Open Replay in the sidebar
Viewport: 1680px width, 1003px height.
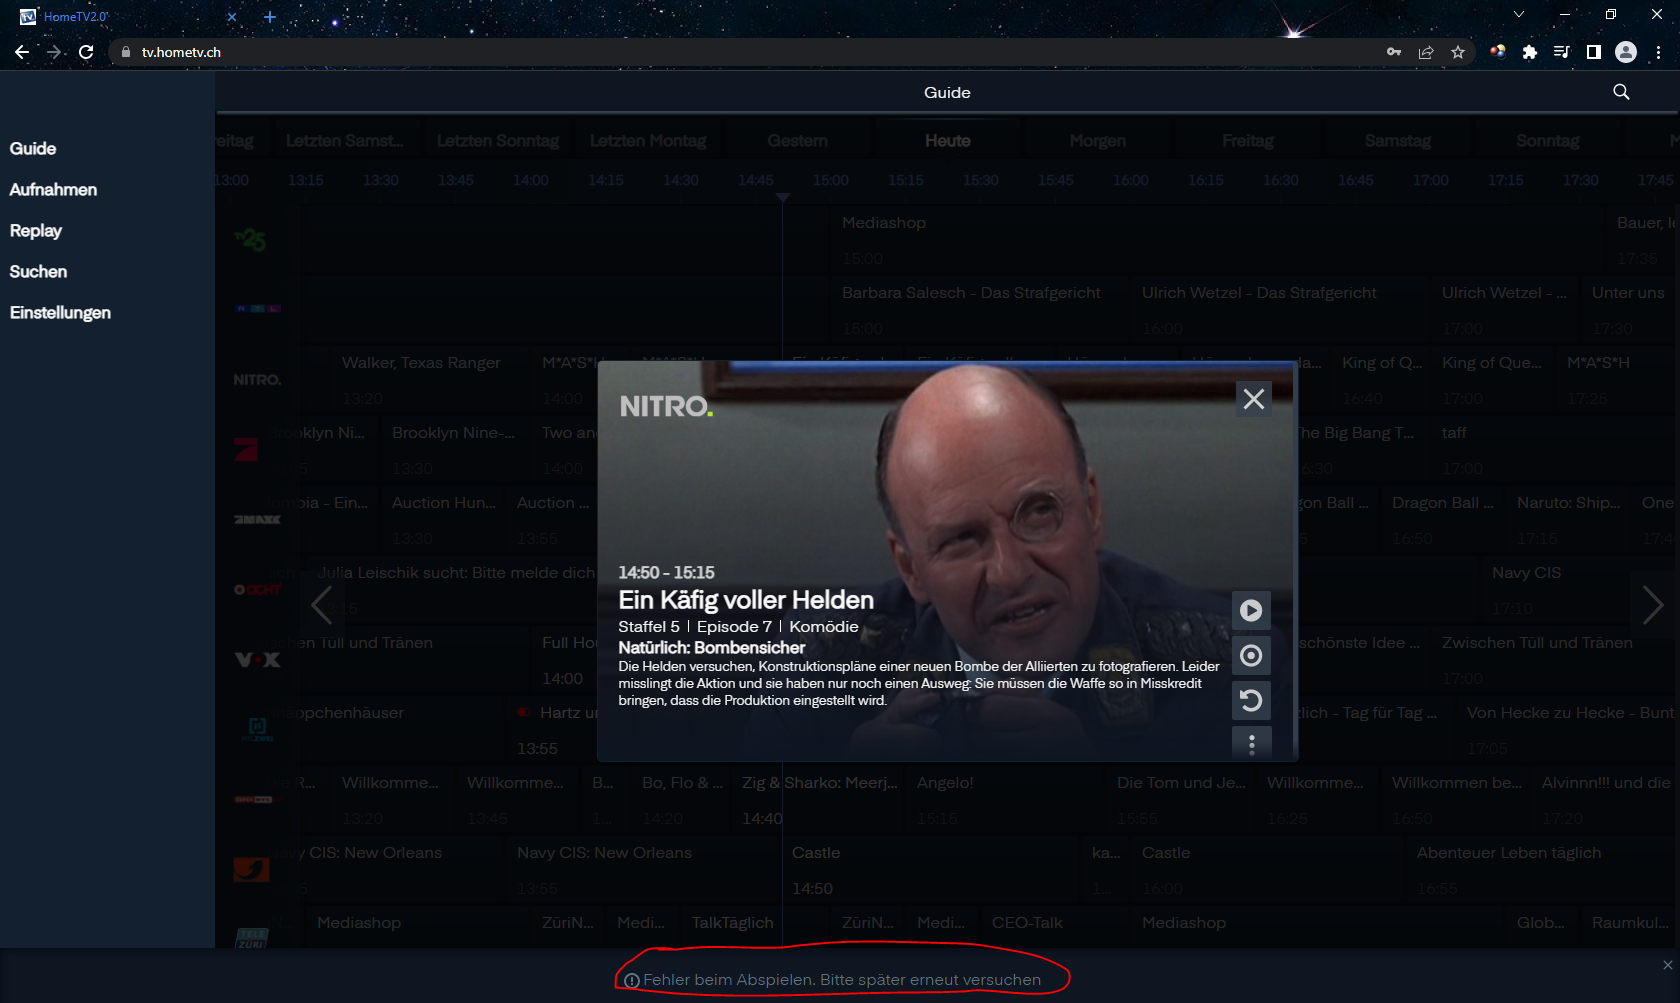36,230
